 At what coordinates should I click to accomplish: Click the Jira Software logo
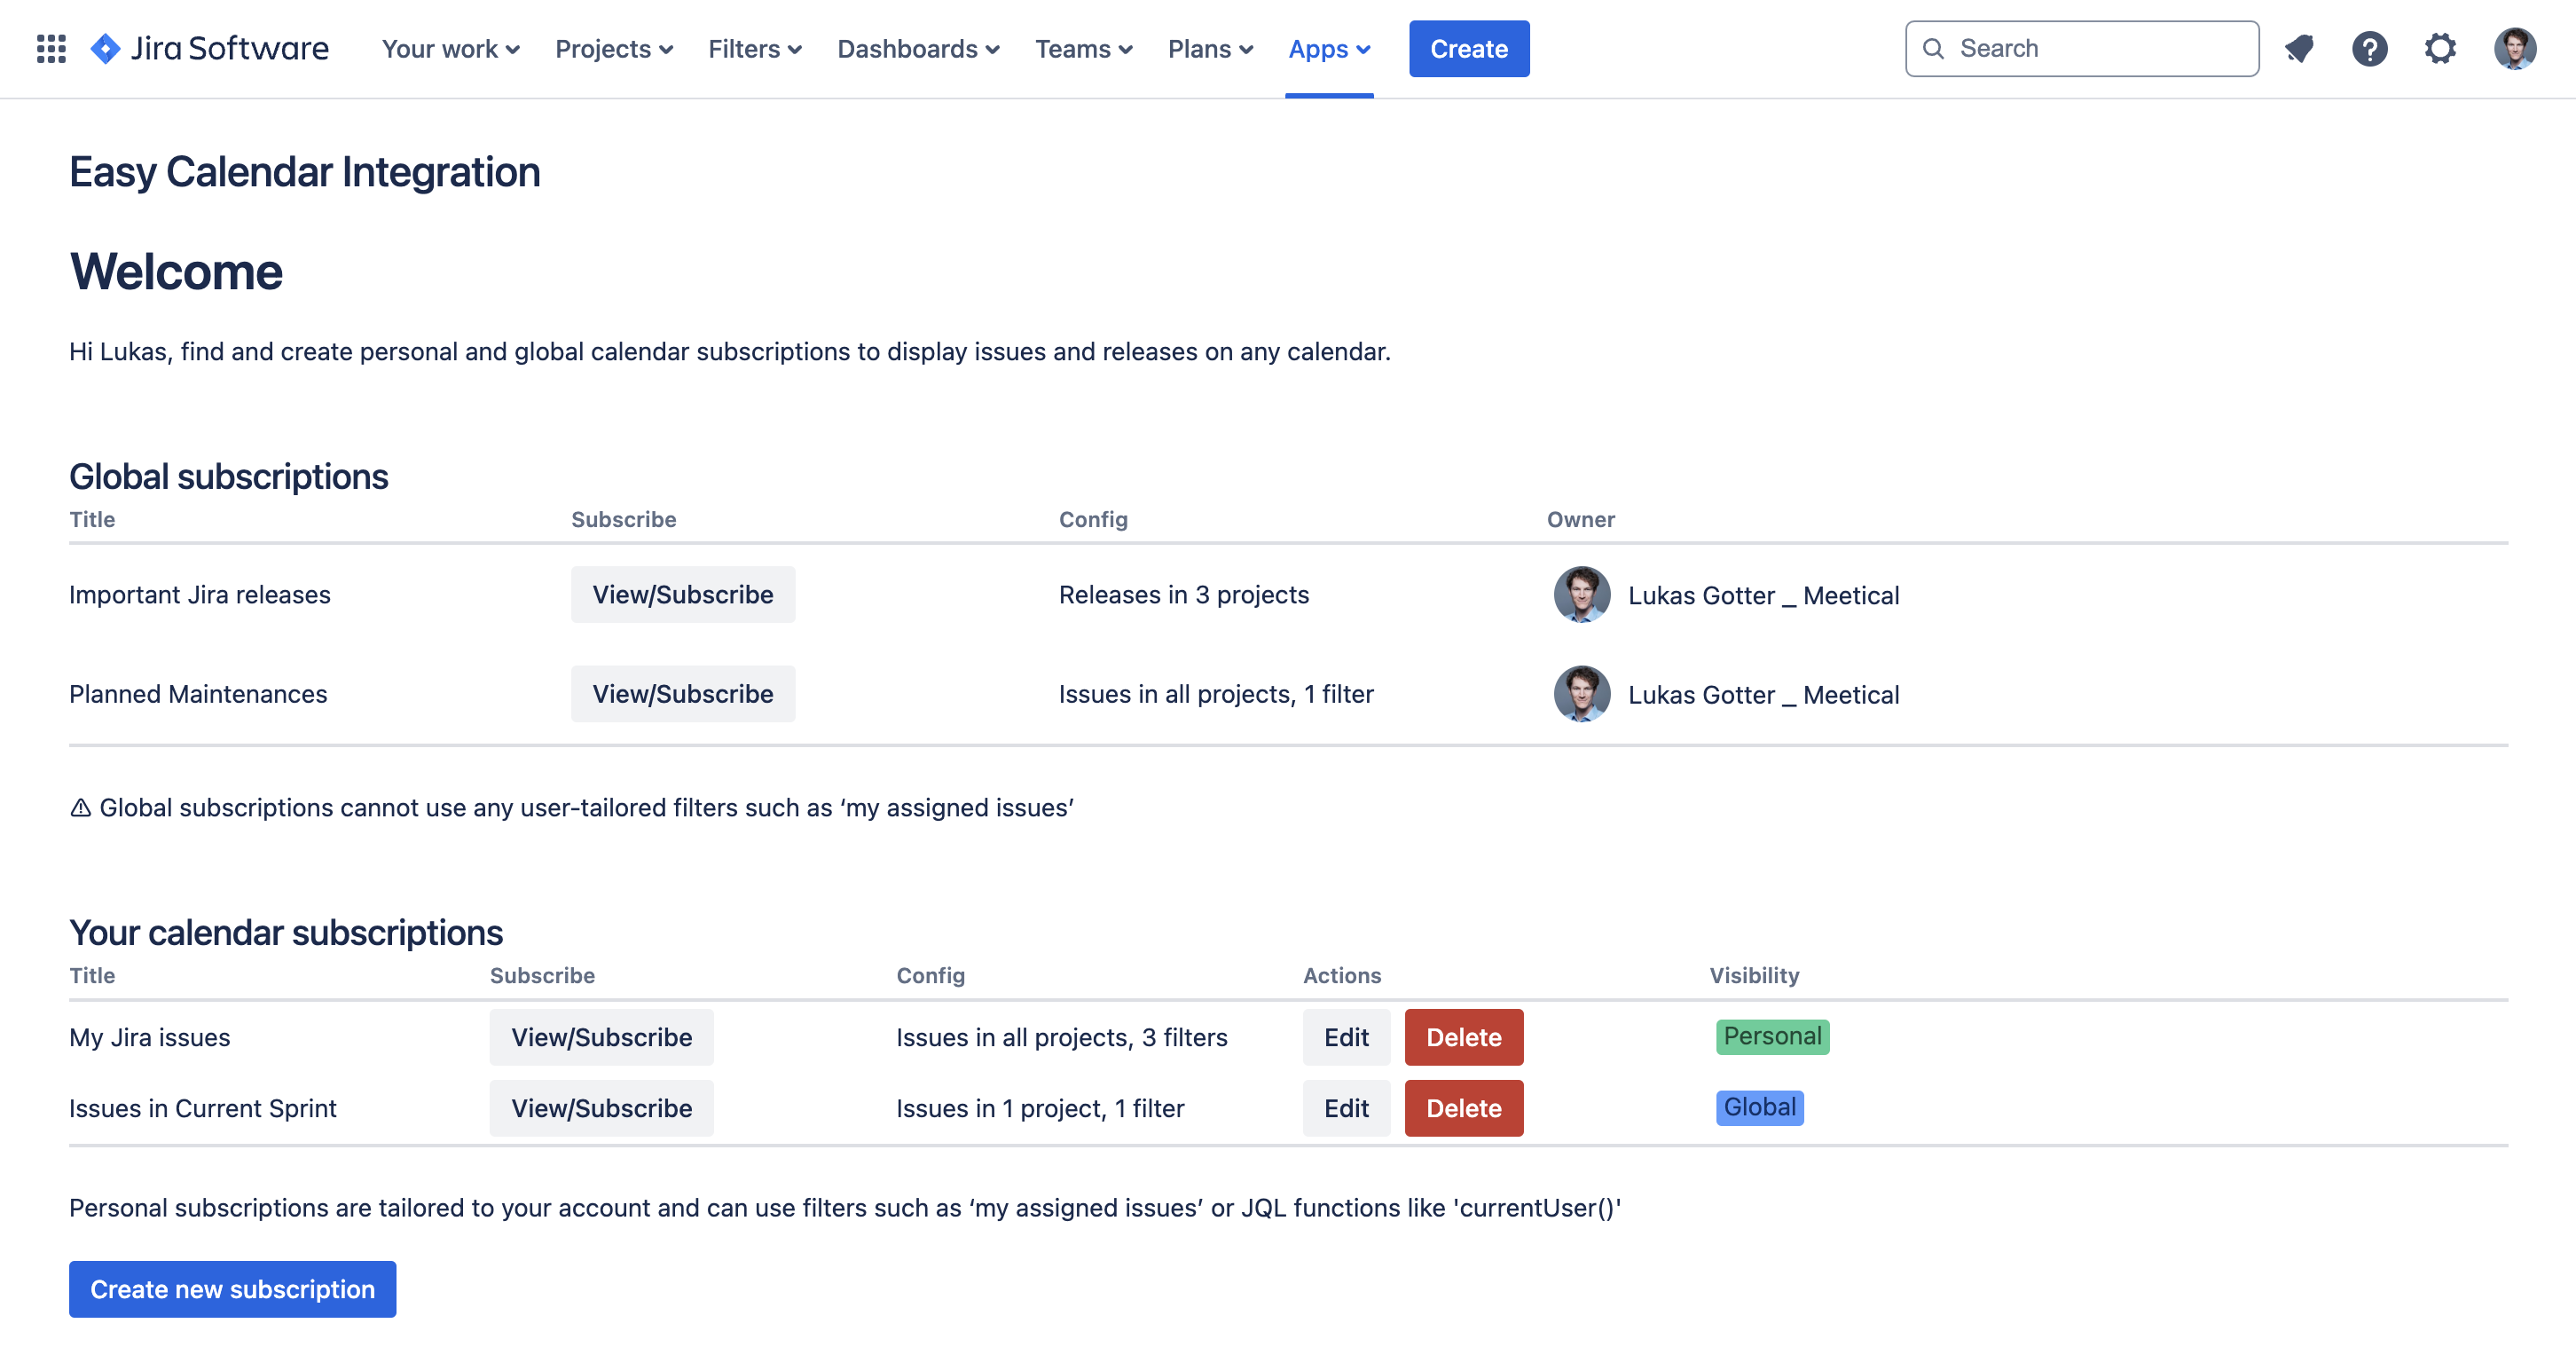[209, 48]
